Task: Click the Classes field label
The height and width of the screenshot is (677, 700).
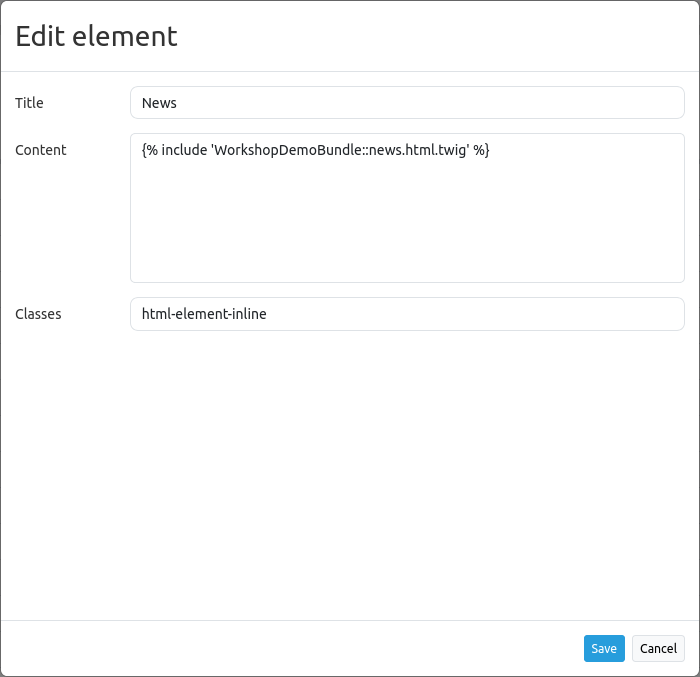Action: click(x=38, y=314)
